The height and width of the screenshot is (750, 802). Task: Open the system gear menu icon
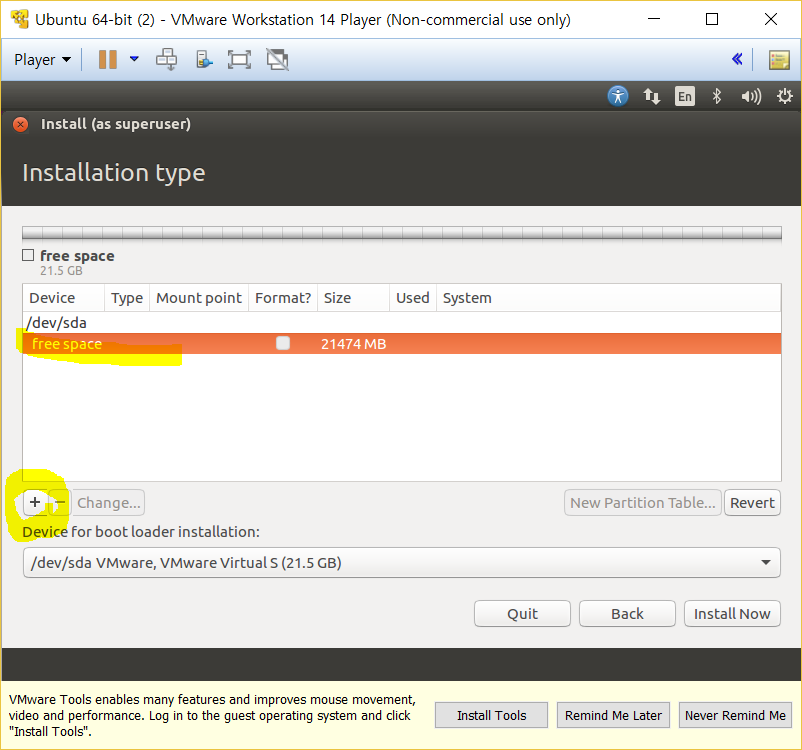click(x=785, y=96)
